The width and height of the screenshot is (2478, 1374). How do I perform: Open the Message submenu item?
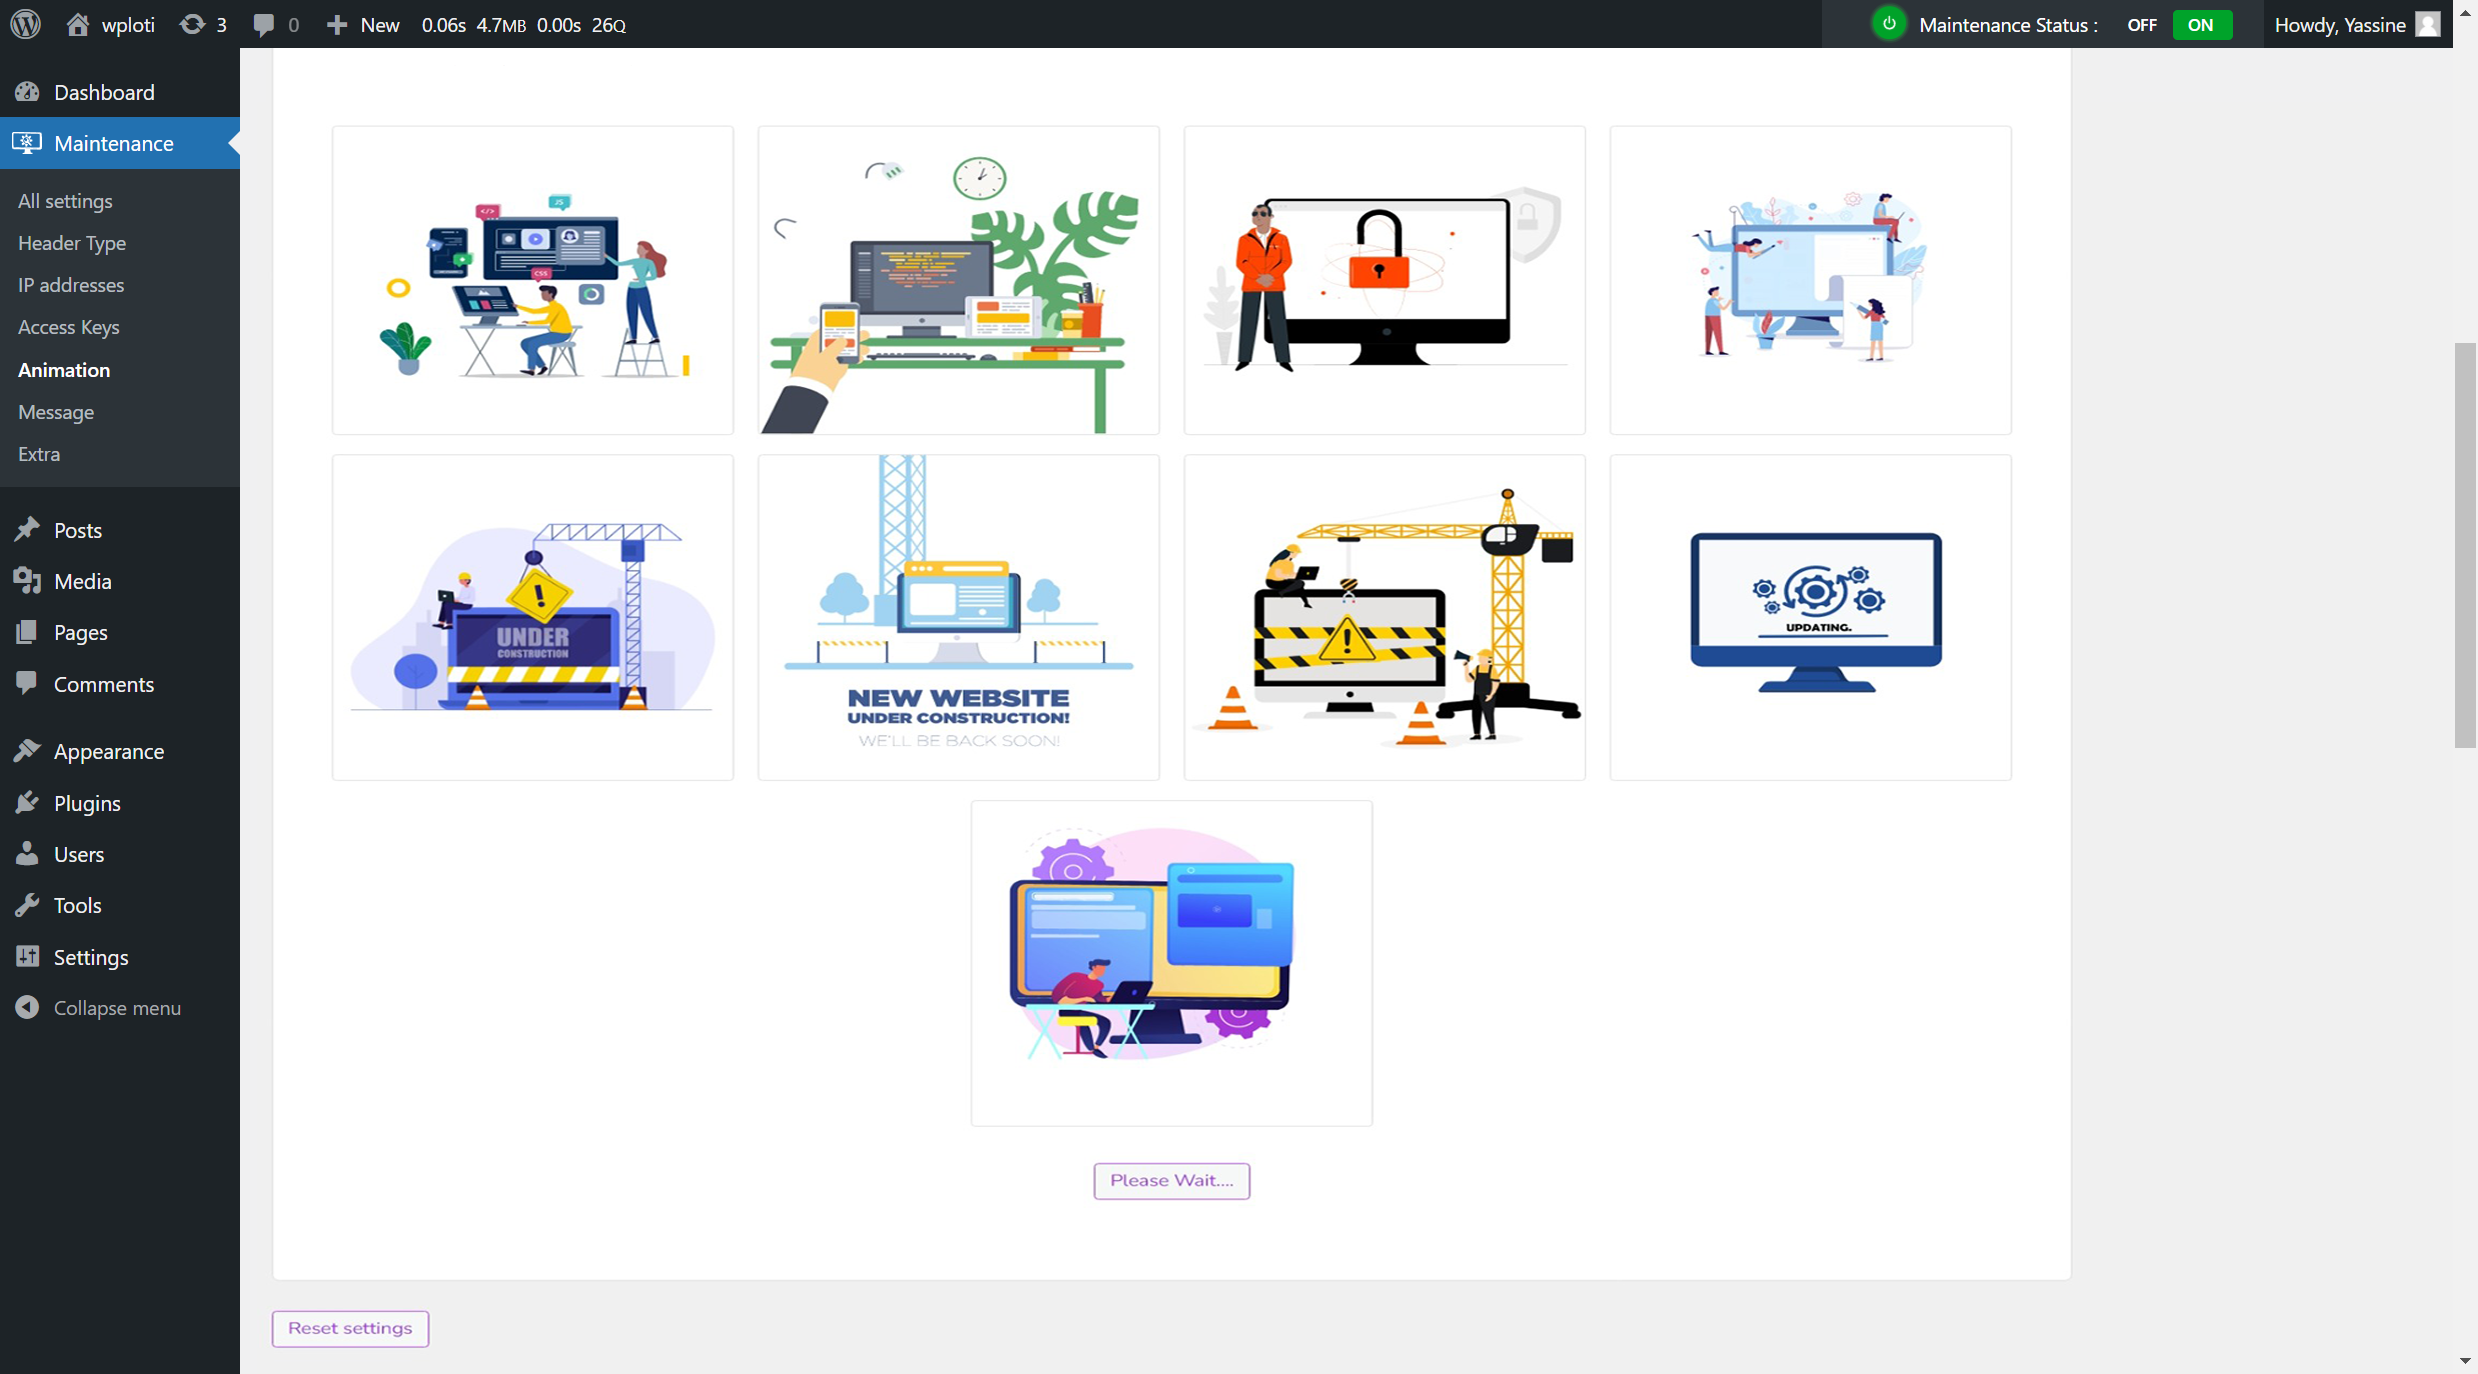[56, 412]
